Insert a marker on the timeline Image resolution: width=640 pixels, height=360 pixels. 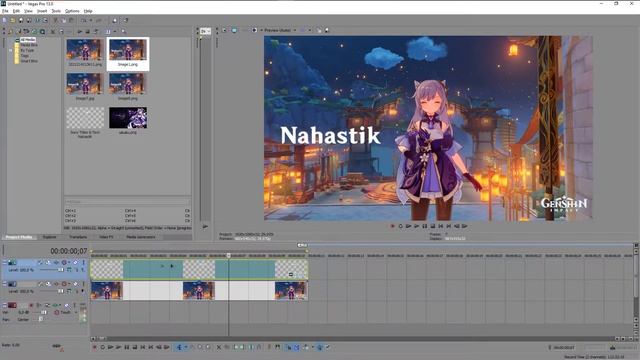(269, 347)
